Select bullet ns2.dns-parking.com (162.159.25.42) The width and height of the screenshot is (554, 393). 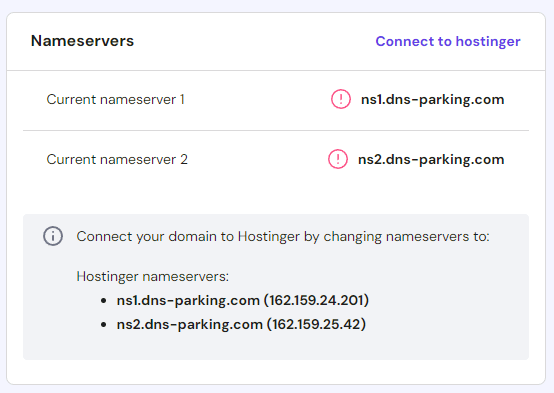point(241,324)
